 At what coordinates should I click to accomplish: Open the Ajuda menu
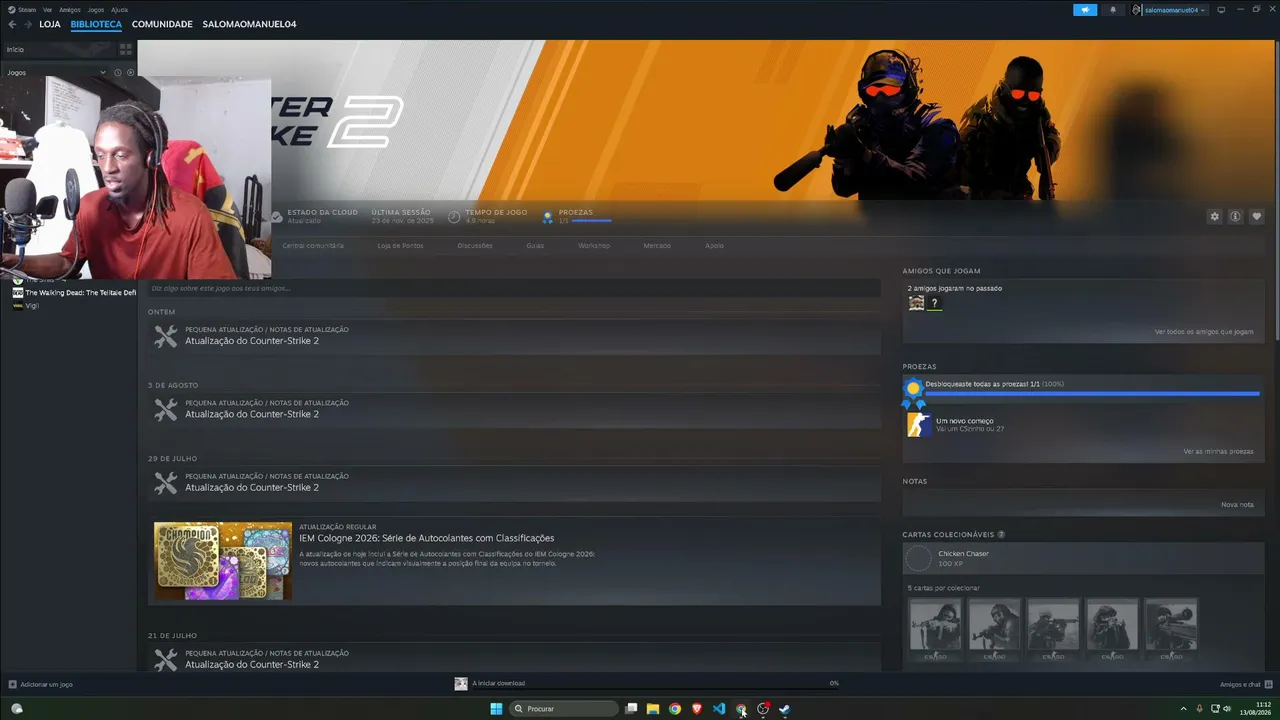coord(119,10)
